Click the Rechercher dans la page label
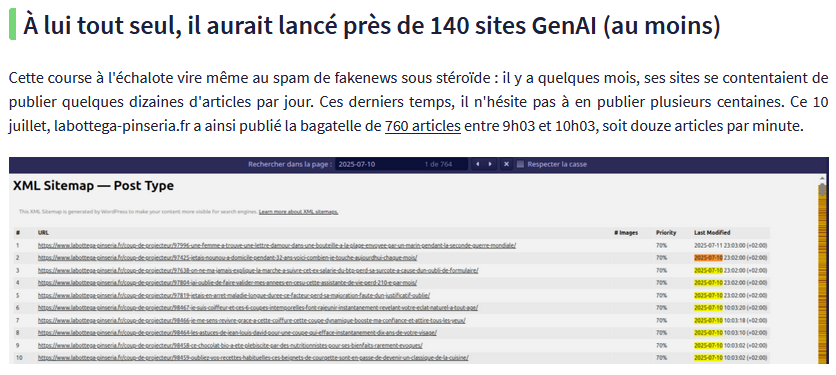The image size is (836, 375). (x=290, y=164)
